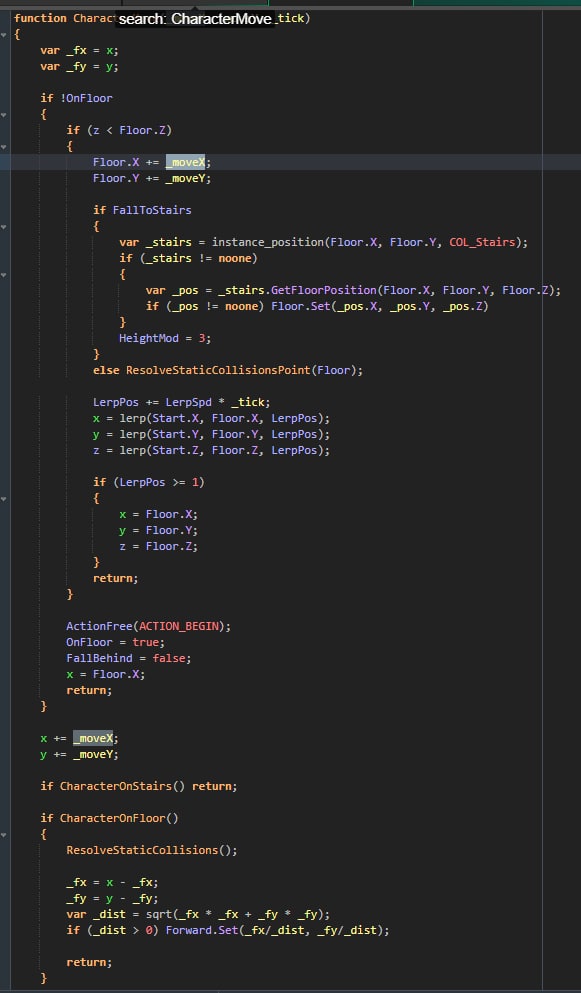Collapse the 'if (z < Floor.Z)' block fold arrow

[4, 146]
